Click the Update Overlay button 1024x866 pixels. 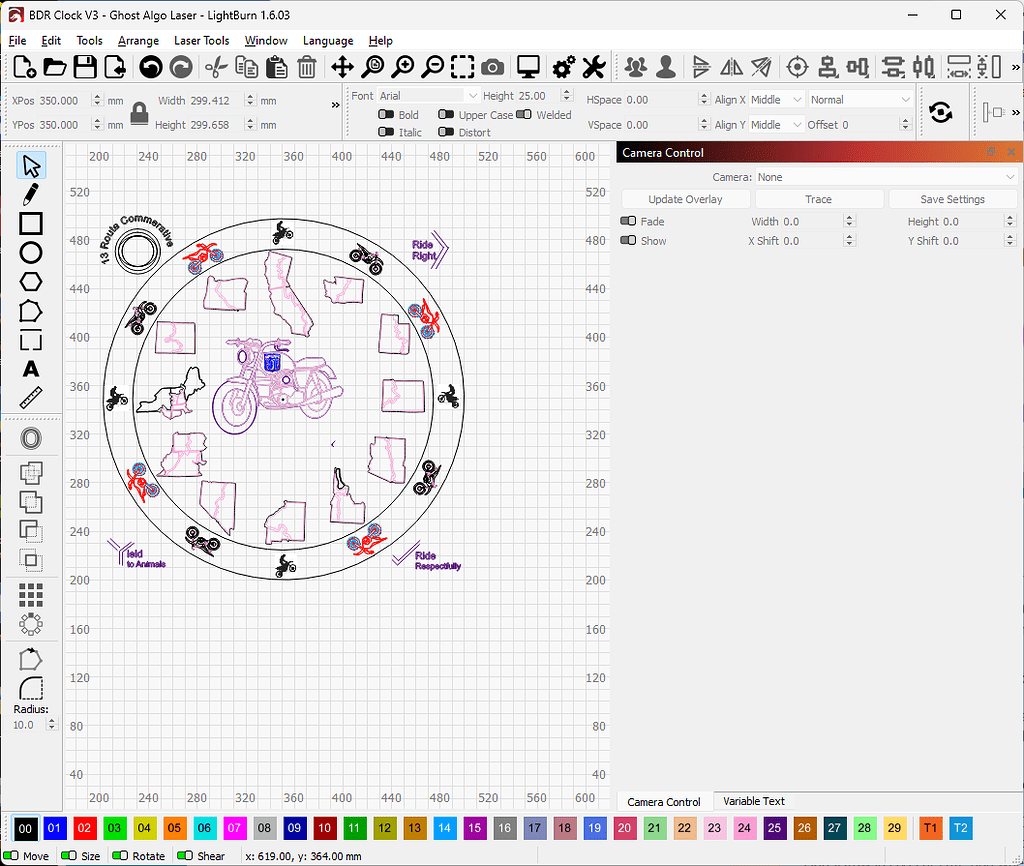(685, 199)
